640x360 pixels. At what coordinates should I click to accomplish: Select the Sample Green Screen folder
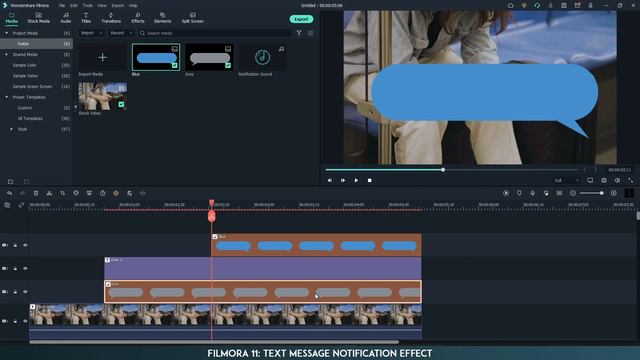(x=33, y=87)
